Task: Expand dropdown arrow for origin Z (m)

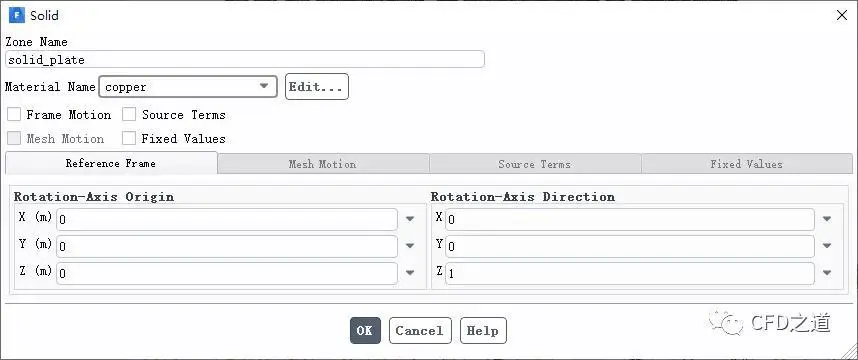Action: pos(410,273)
